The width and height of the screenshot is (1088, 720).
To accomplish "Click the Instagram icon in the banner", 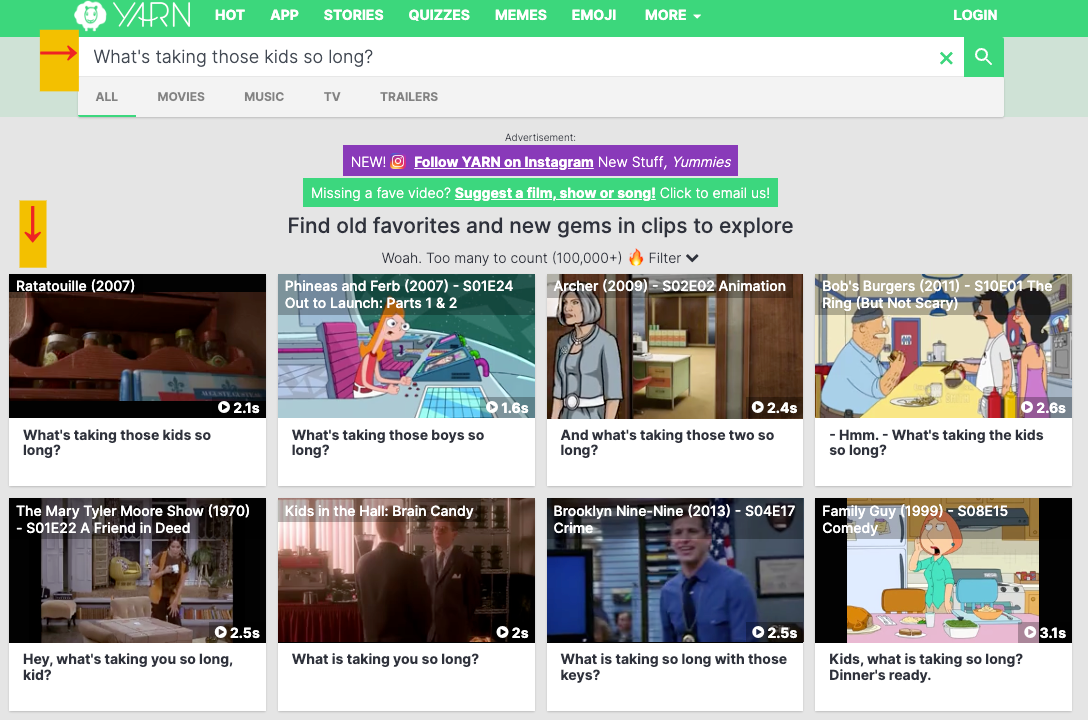I will click(x=398, y=162).
